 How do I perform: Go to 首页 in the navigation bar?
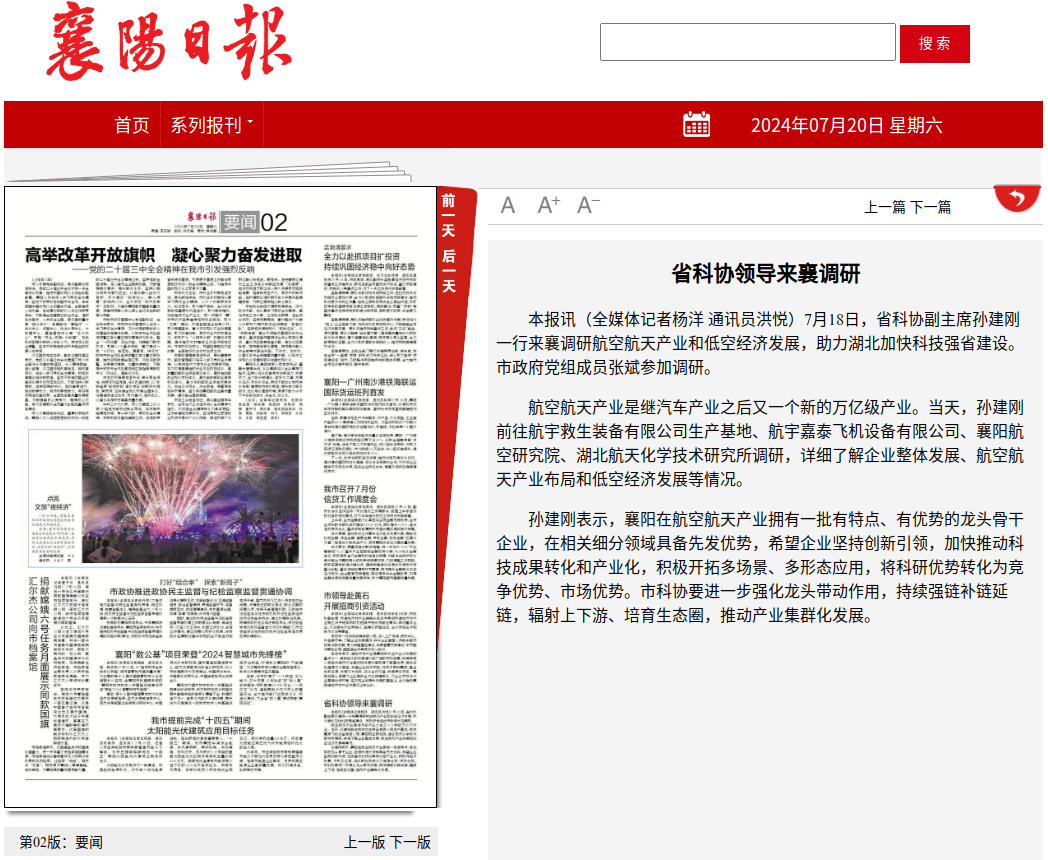[x=132, y=125]
